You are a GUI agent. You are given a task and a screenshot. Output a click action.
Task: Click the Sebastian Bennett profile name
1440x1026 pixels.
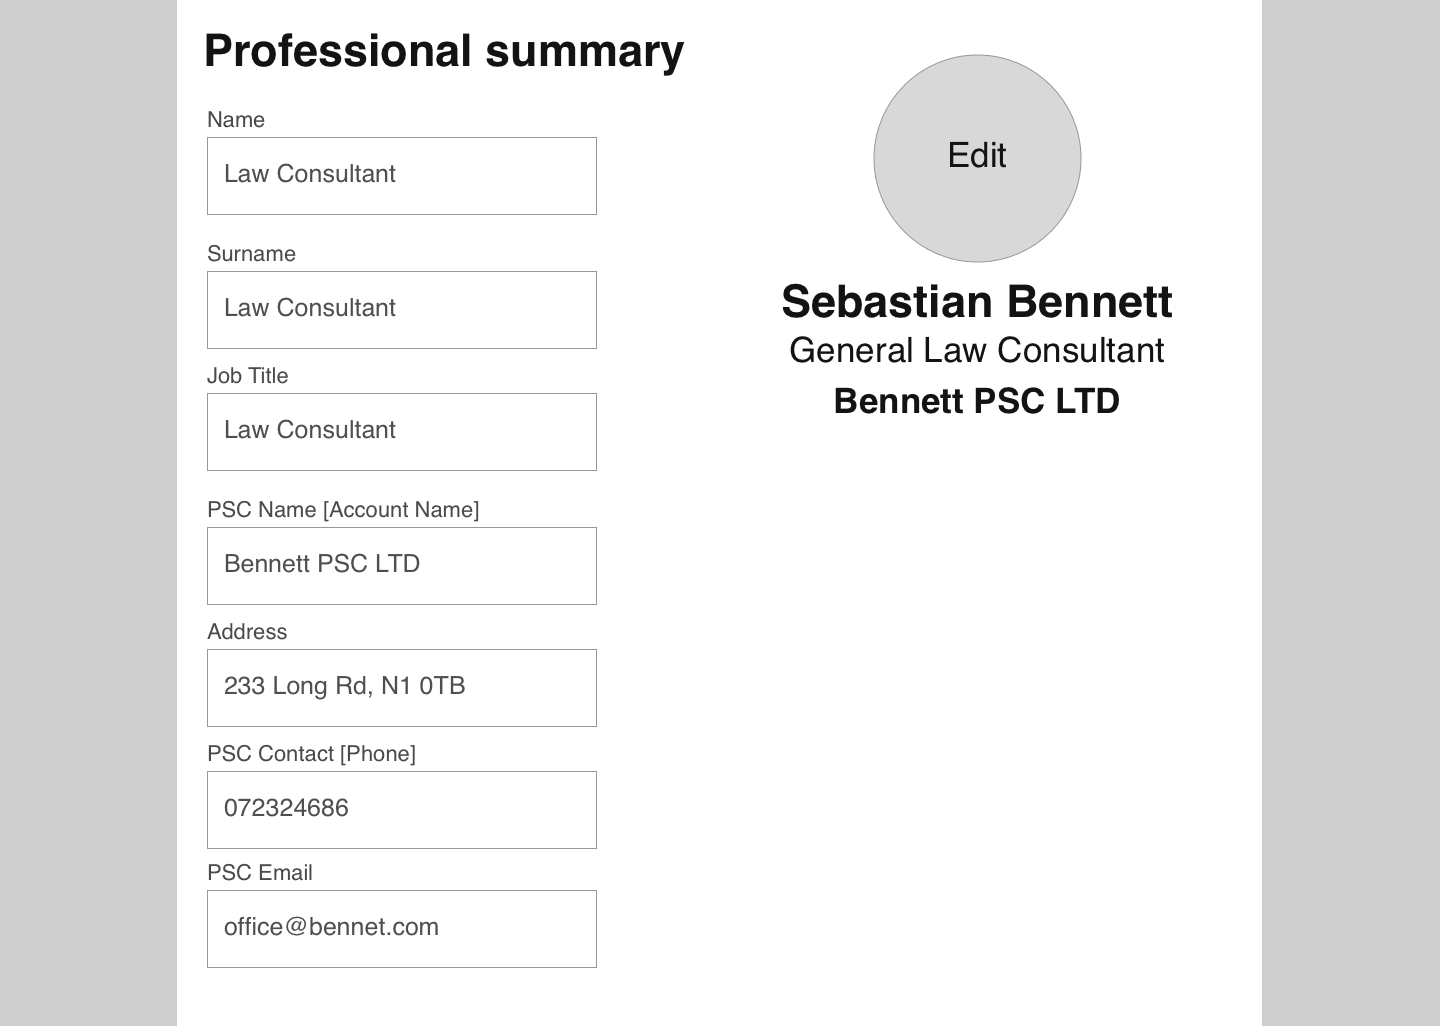[977, 302]
